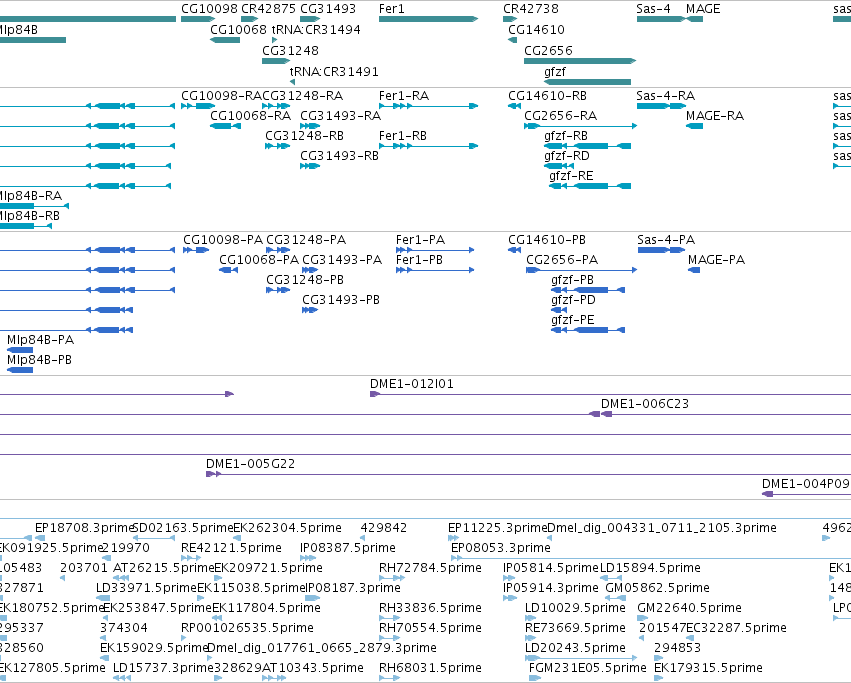Select the CG10068-PA protein
The height and width of the screenshot is (683, 851).
tap(228, 270)
